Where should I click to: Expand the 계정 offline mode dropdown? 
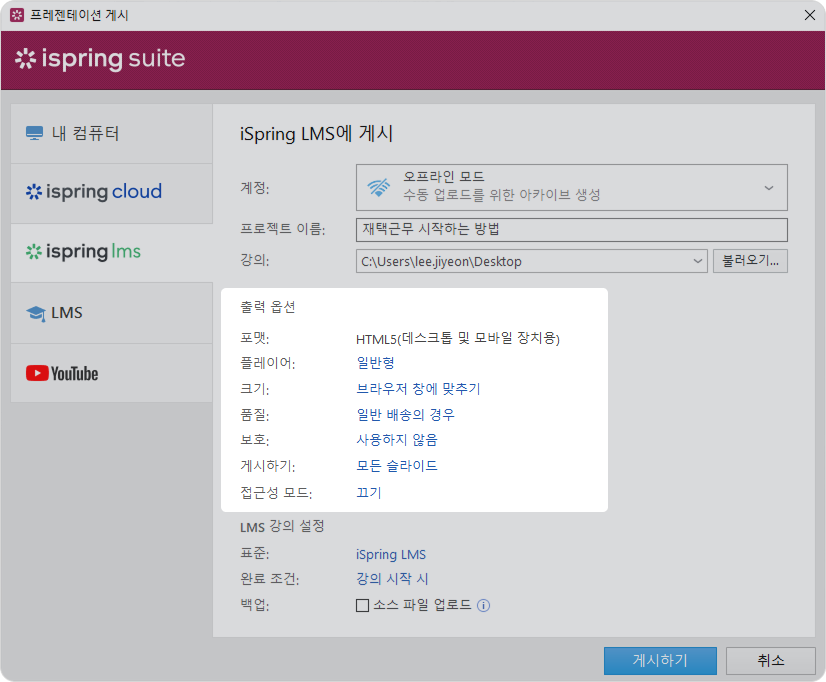pyautogui.click(x=768, y=187)
